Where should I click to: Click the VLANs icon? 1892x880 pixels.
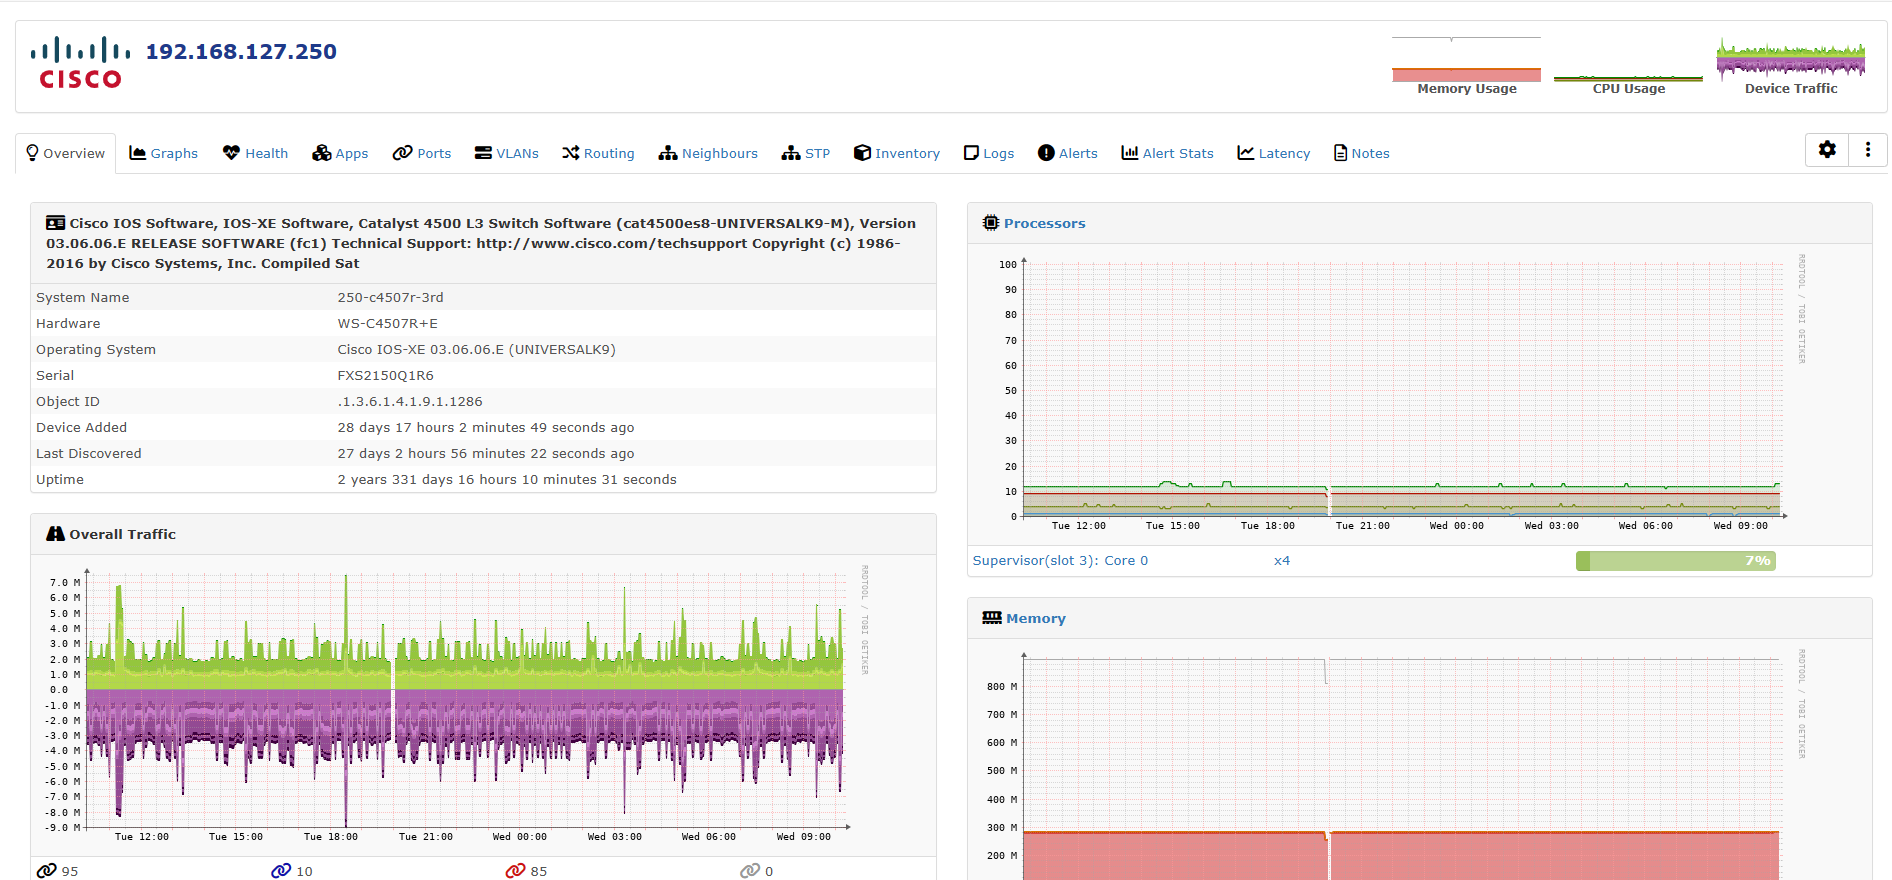[x=483, y=153]
